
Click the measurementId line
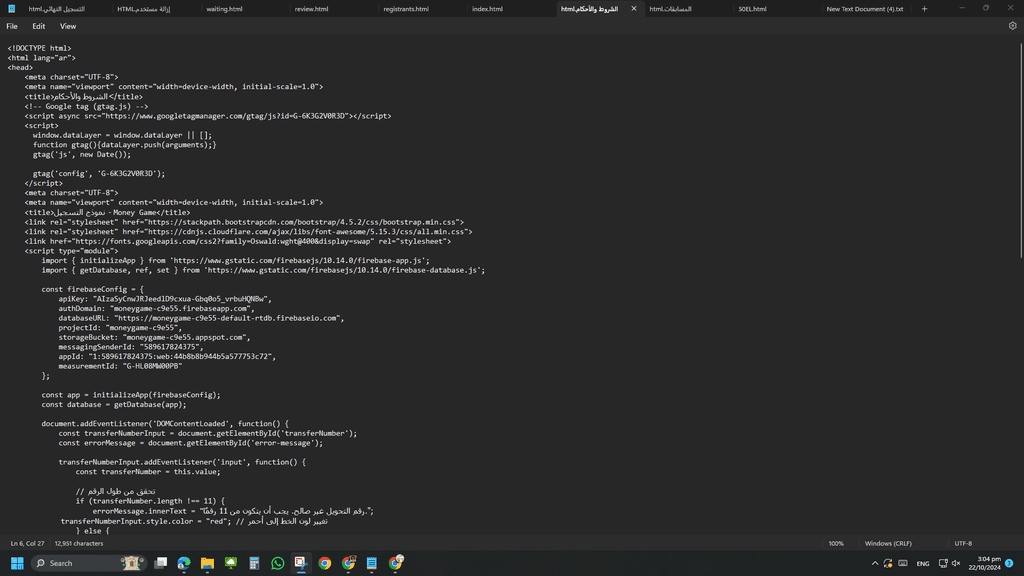(x=120, y=366)
